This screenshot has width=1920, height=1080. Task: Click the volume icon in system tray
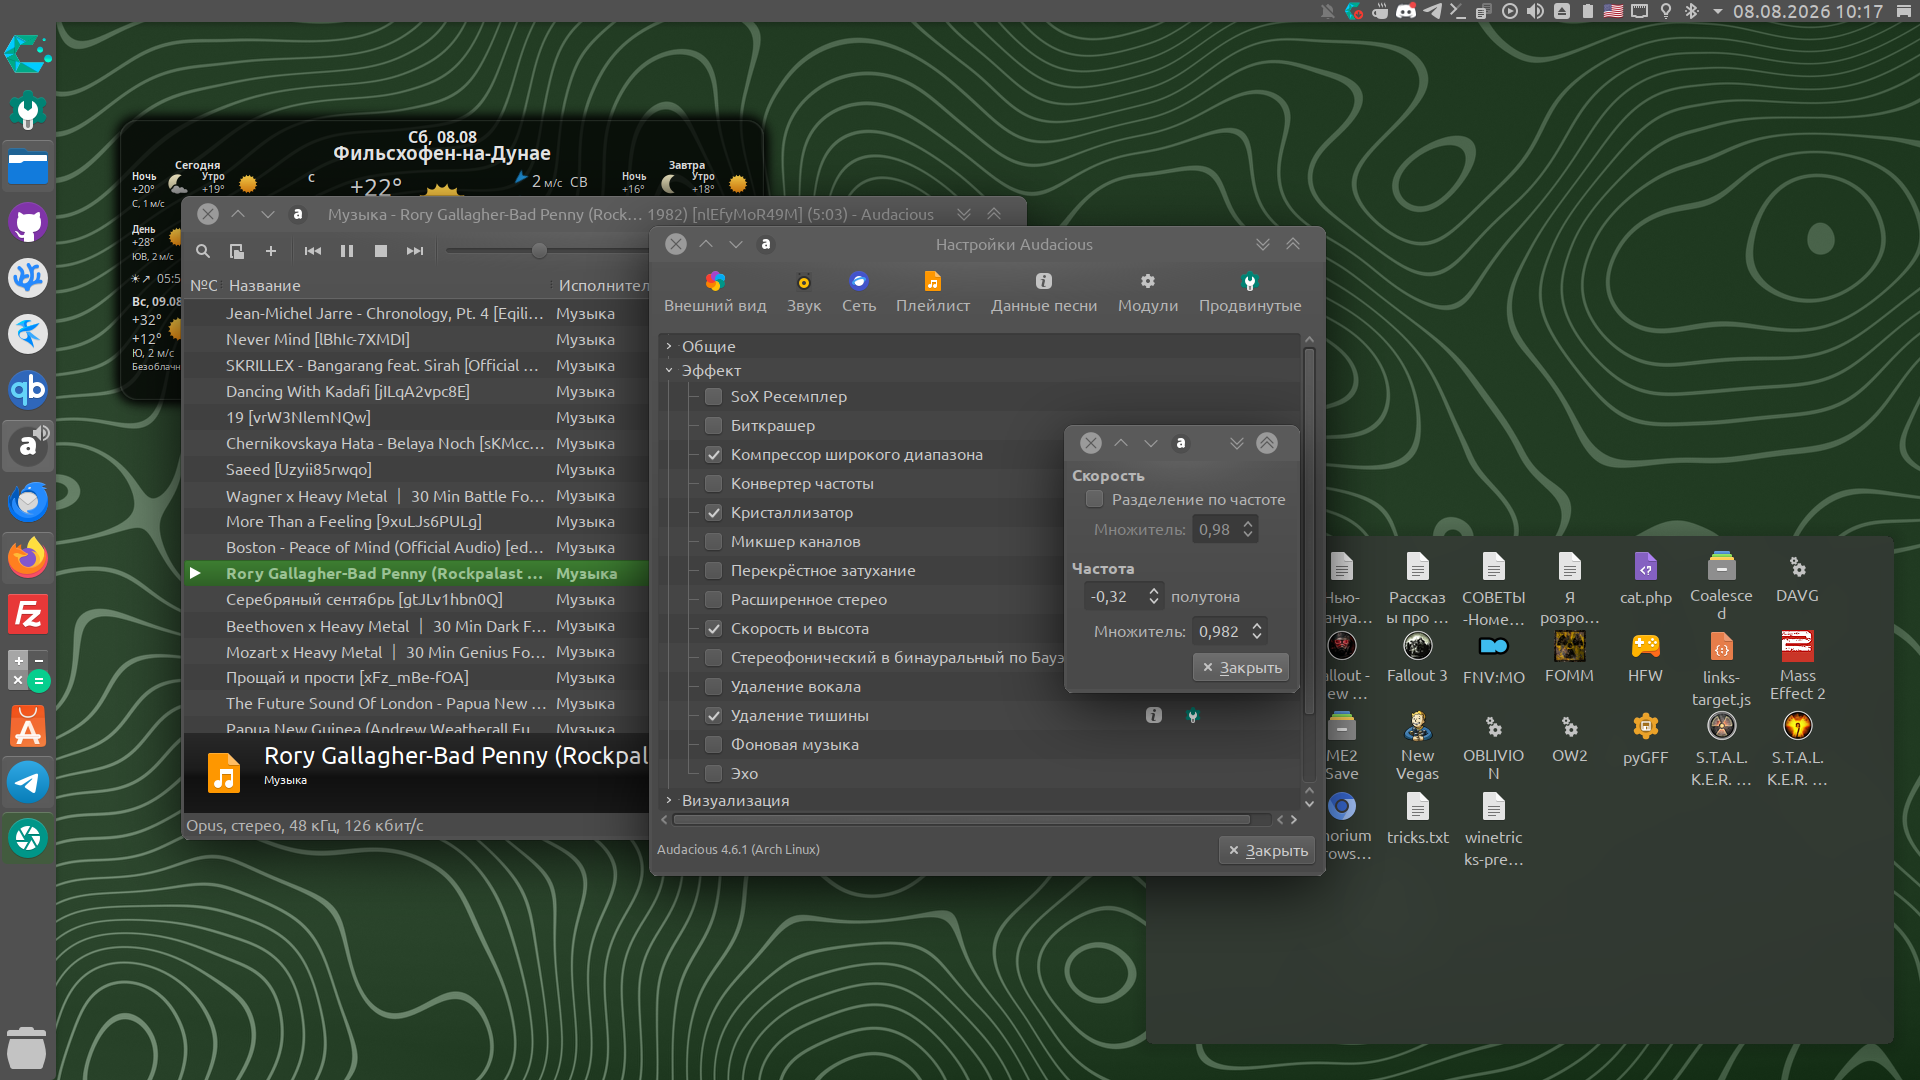1535,11
